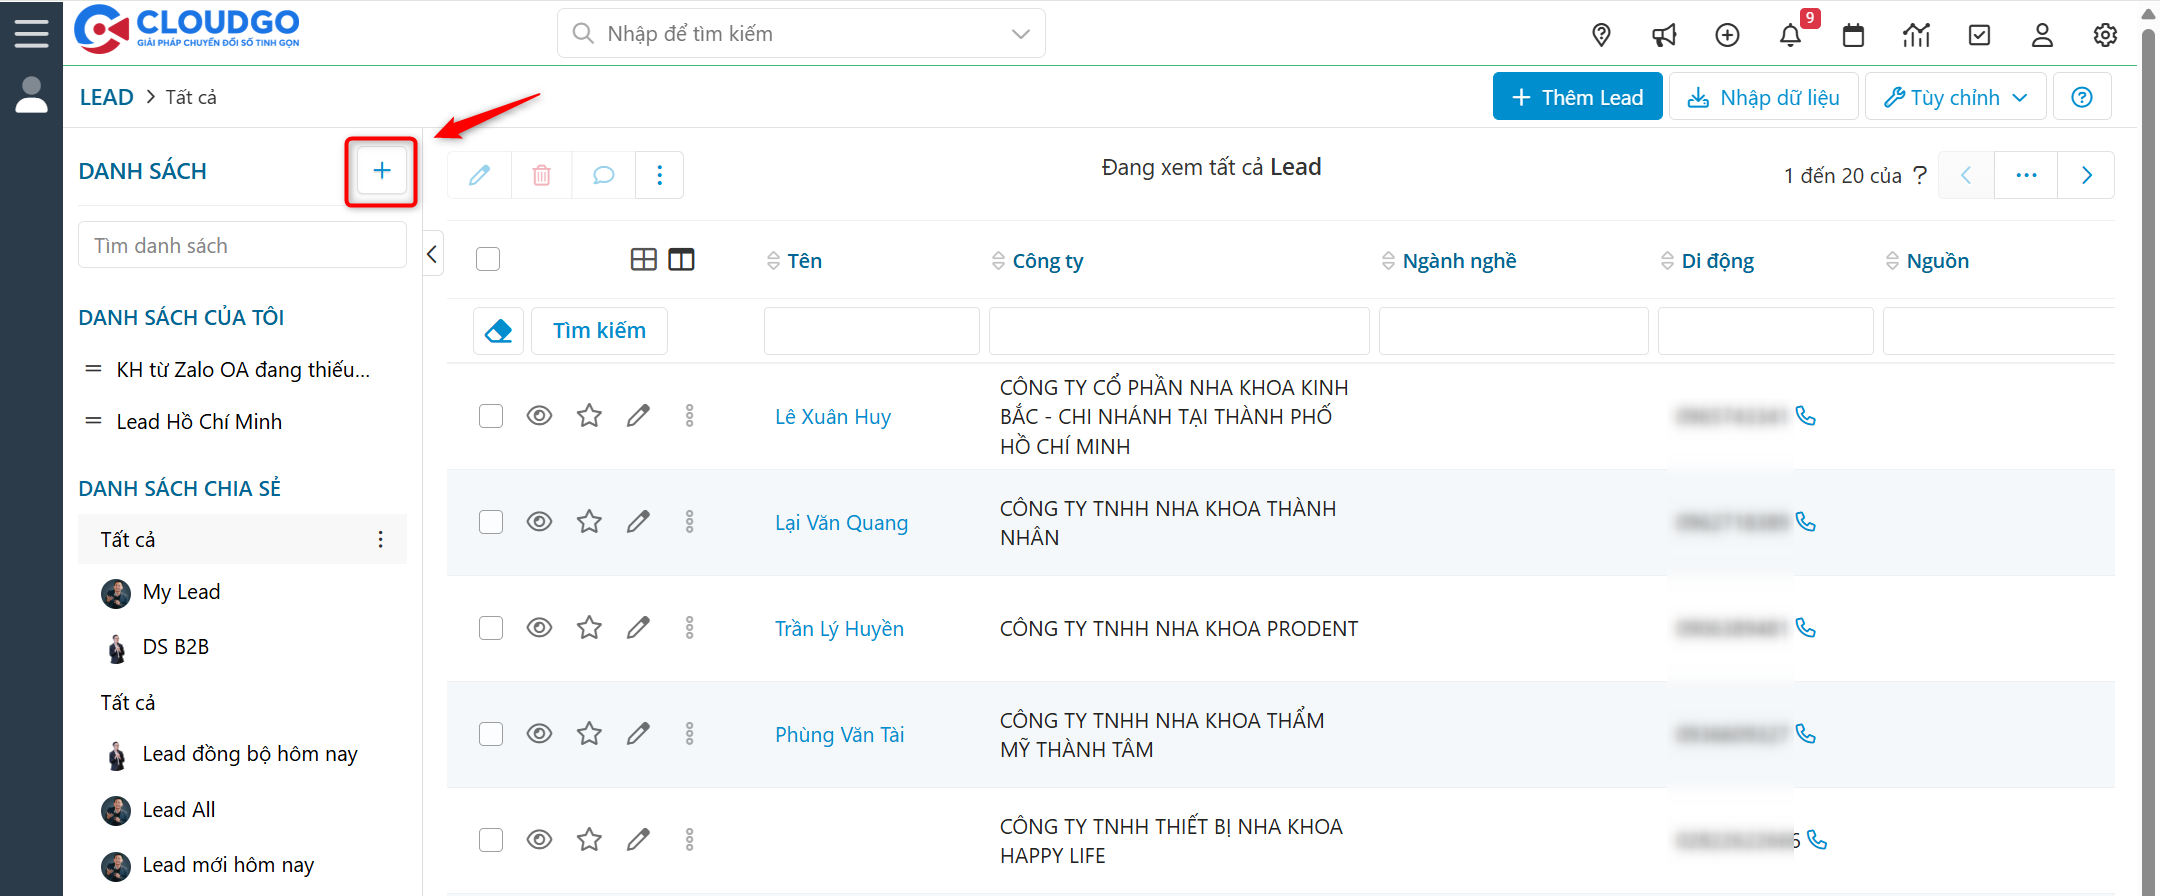Tick the checkbox for Lê Xuân Huy
This screenshot has width=2160, height=896.
(490, 416)
